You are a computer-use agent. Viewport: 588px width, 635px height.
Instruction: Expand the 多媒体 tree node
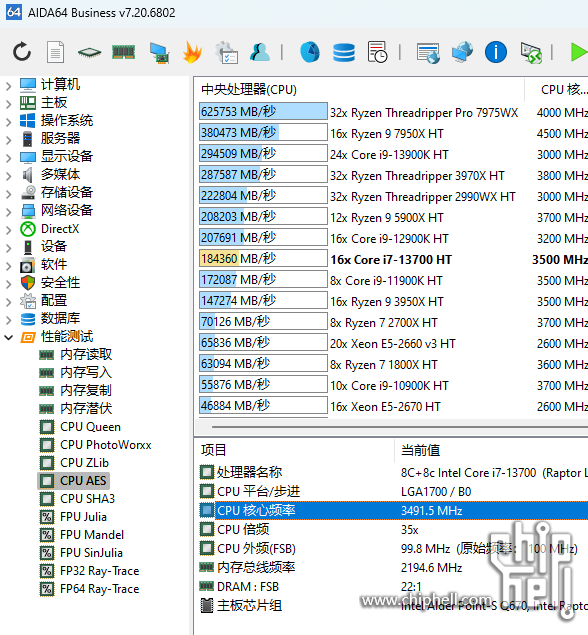(x=9, y=175)
